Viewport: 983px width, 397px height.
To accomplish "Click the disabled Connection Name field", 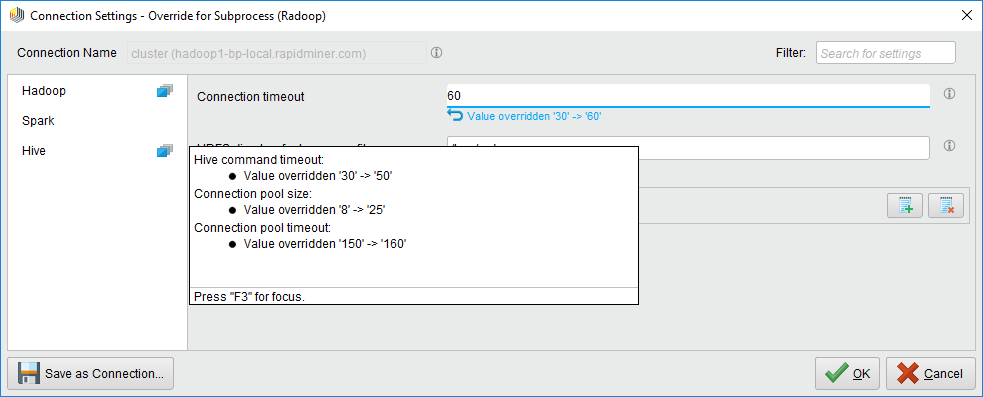I will point(276,53).
